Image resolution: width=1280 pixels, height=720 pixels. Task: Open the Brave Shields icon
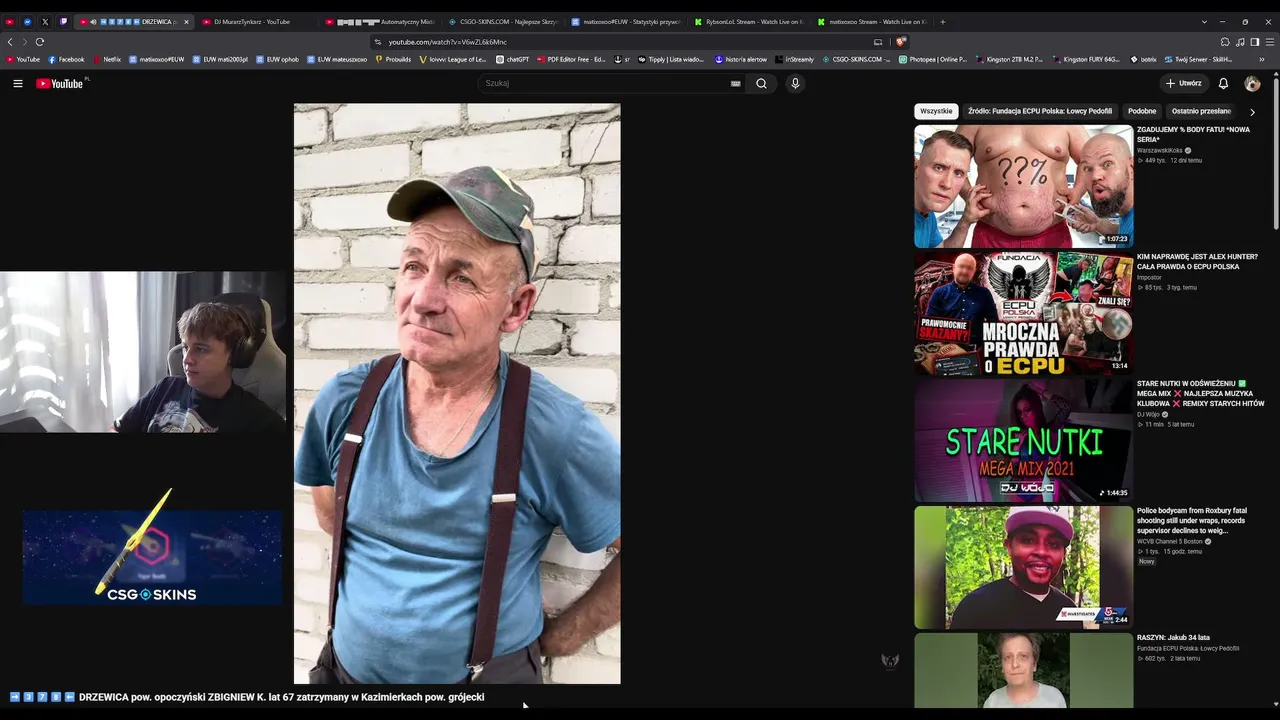pos(901,42)
